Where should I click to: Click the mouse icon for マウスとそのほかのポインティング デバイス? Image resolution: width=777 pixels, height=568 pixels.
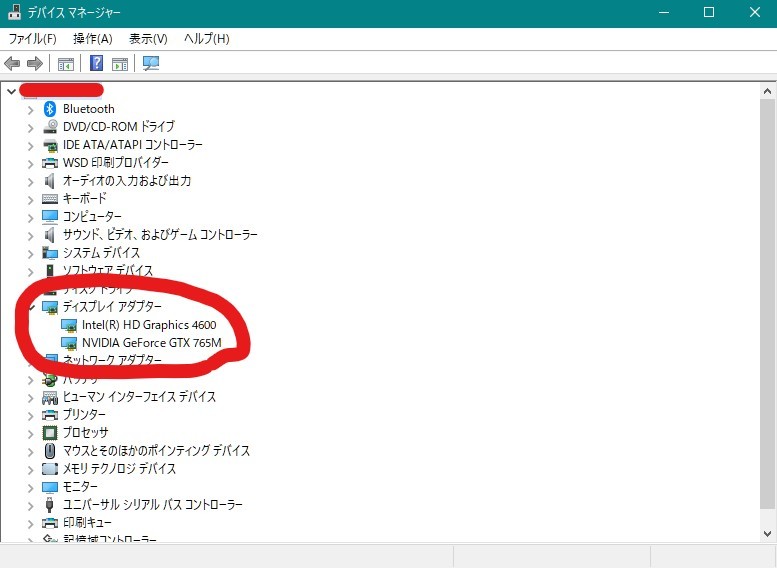pyautogui.click(x=50, y=451)
